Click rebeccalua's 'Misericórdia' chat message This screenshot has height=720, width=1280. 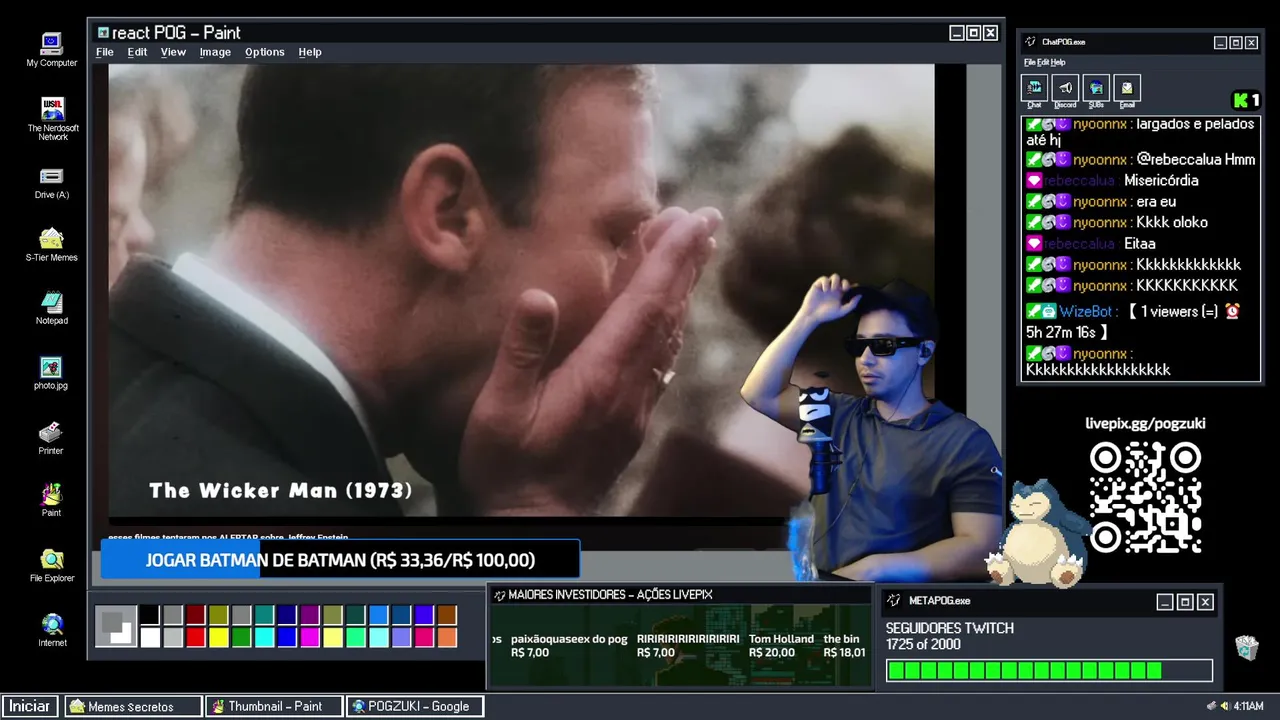pos(1112,180)
